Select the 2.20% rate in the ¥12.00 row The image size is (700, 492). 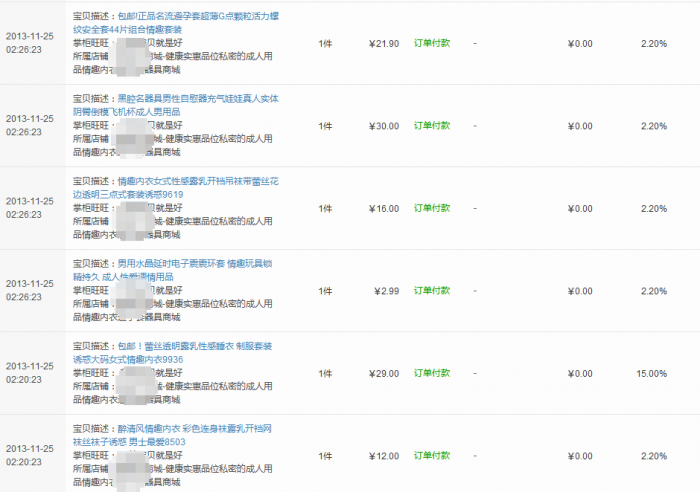coord(654,456)
